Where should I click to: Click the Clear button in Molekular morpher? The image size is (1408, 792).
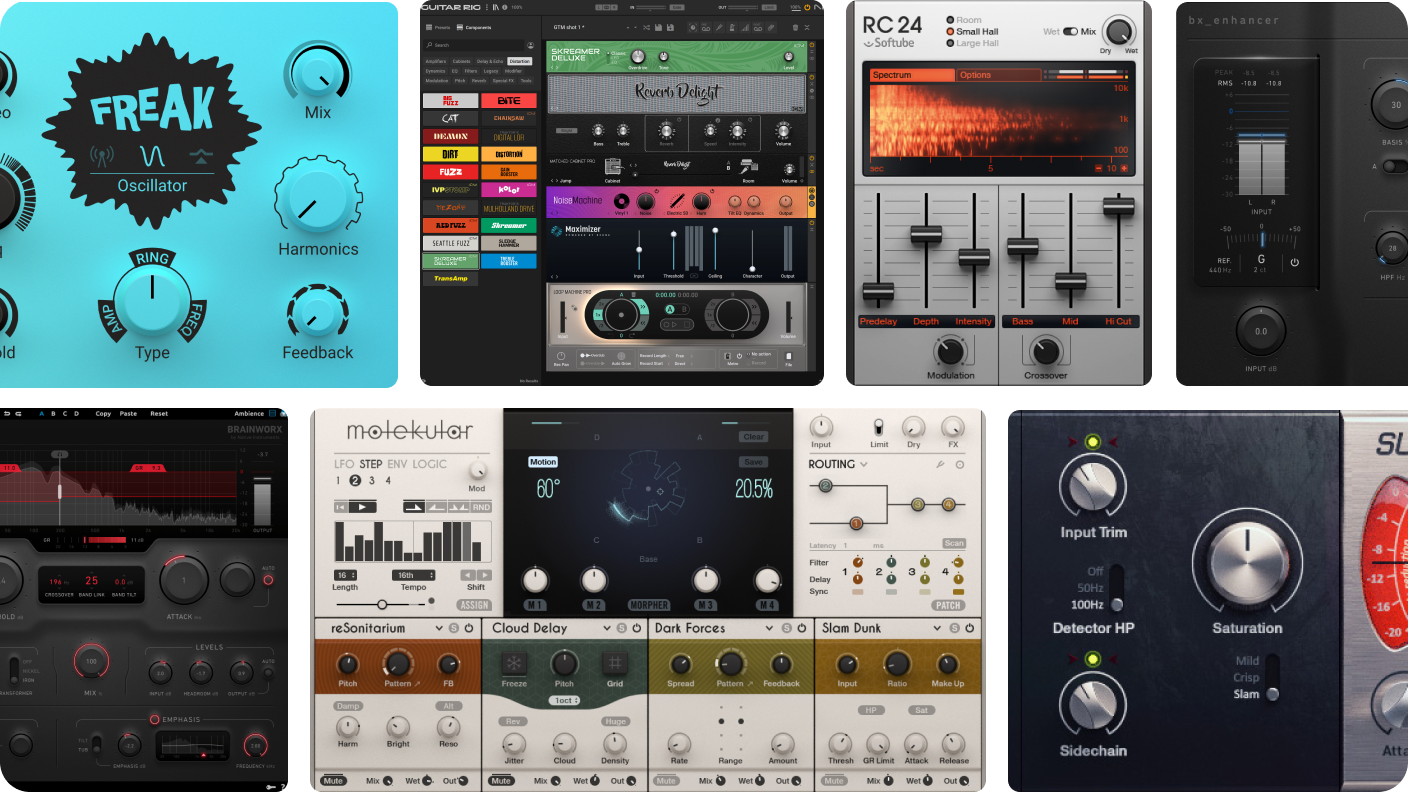pyautogui.click(x=754, y=437)
